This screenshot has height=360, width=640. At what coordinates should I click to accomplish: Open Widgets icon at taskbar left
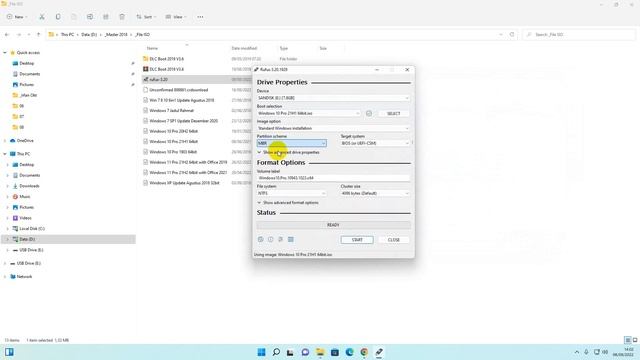pyautogui.click(x=9, y=352)
